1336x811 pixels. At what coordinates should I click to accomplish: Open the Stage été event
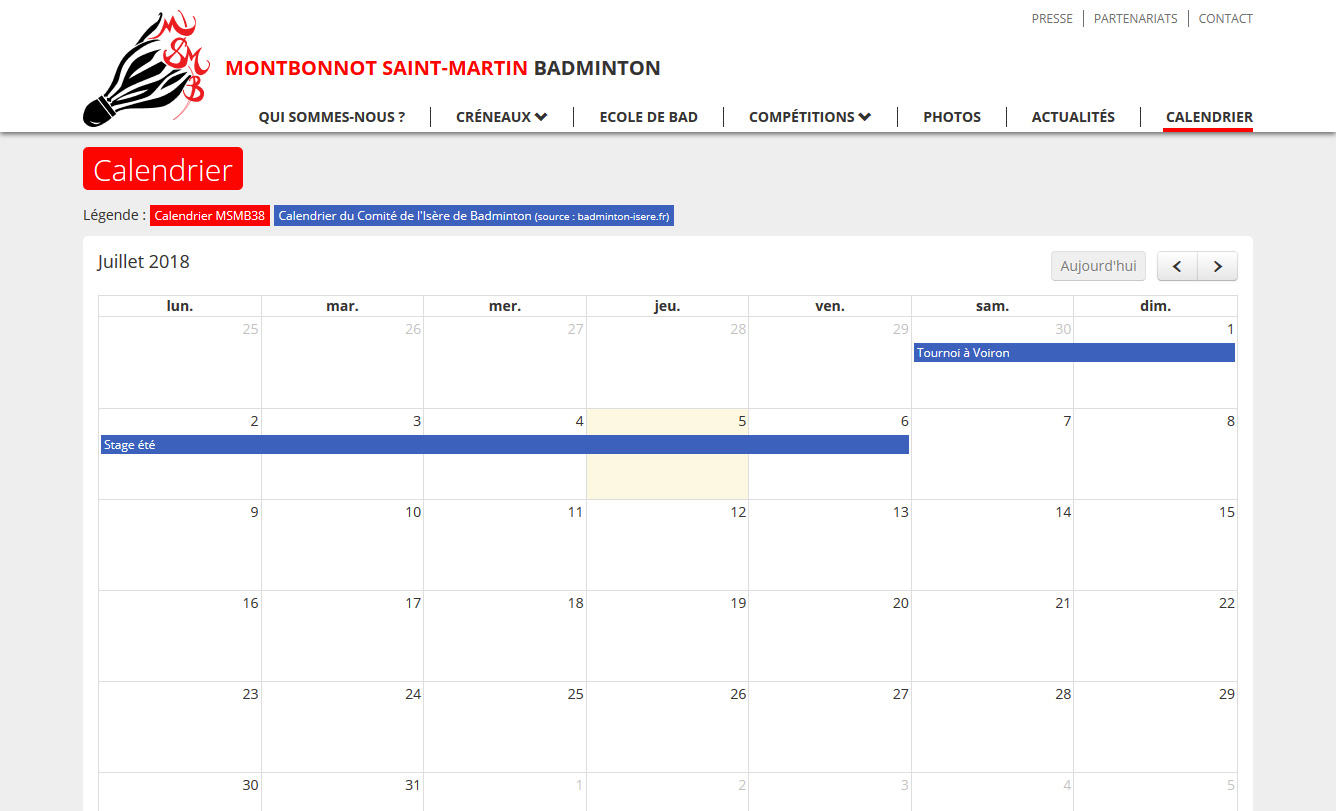click(x=505, y=445)
